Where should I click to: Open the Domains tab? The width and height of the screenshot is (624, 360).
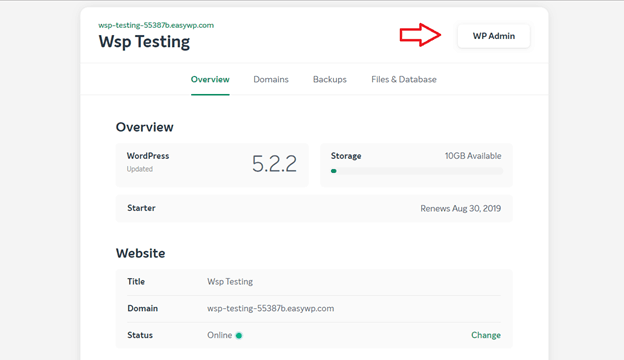point(271,79)
